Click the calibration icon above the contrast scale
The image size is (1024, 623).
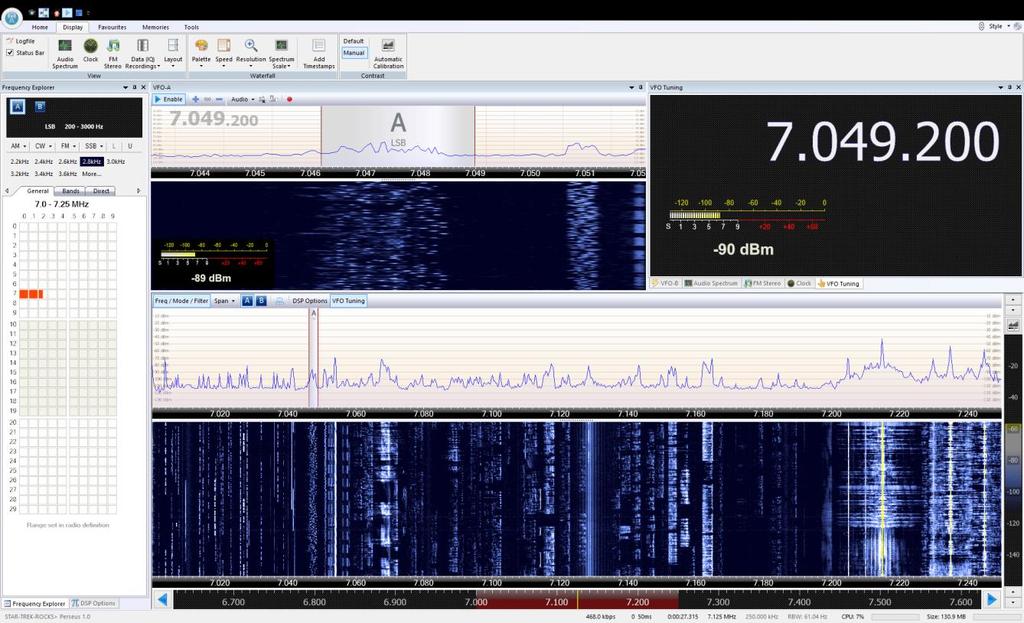[x=1013, y=325]
